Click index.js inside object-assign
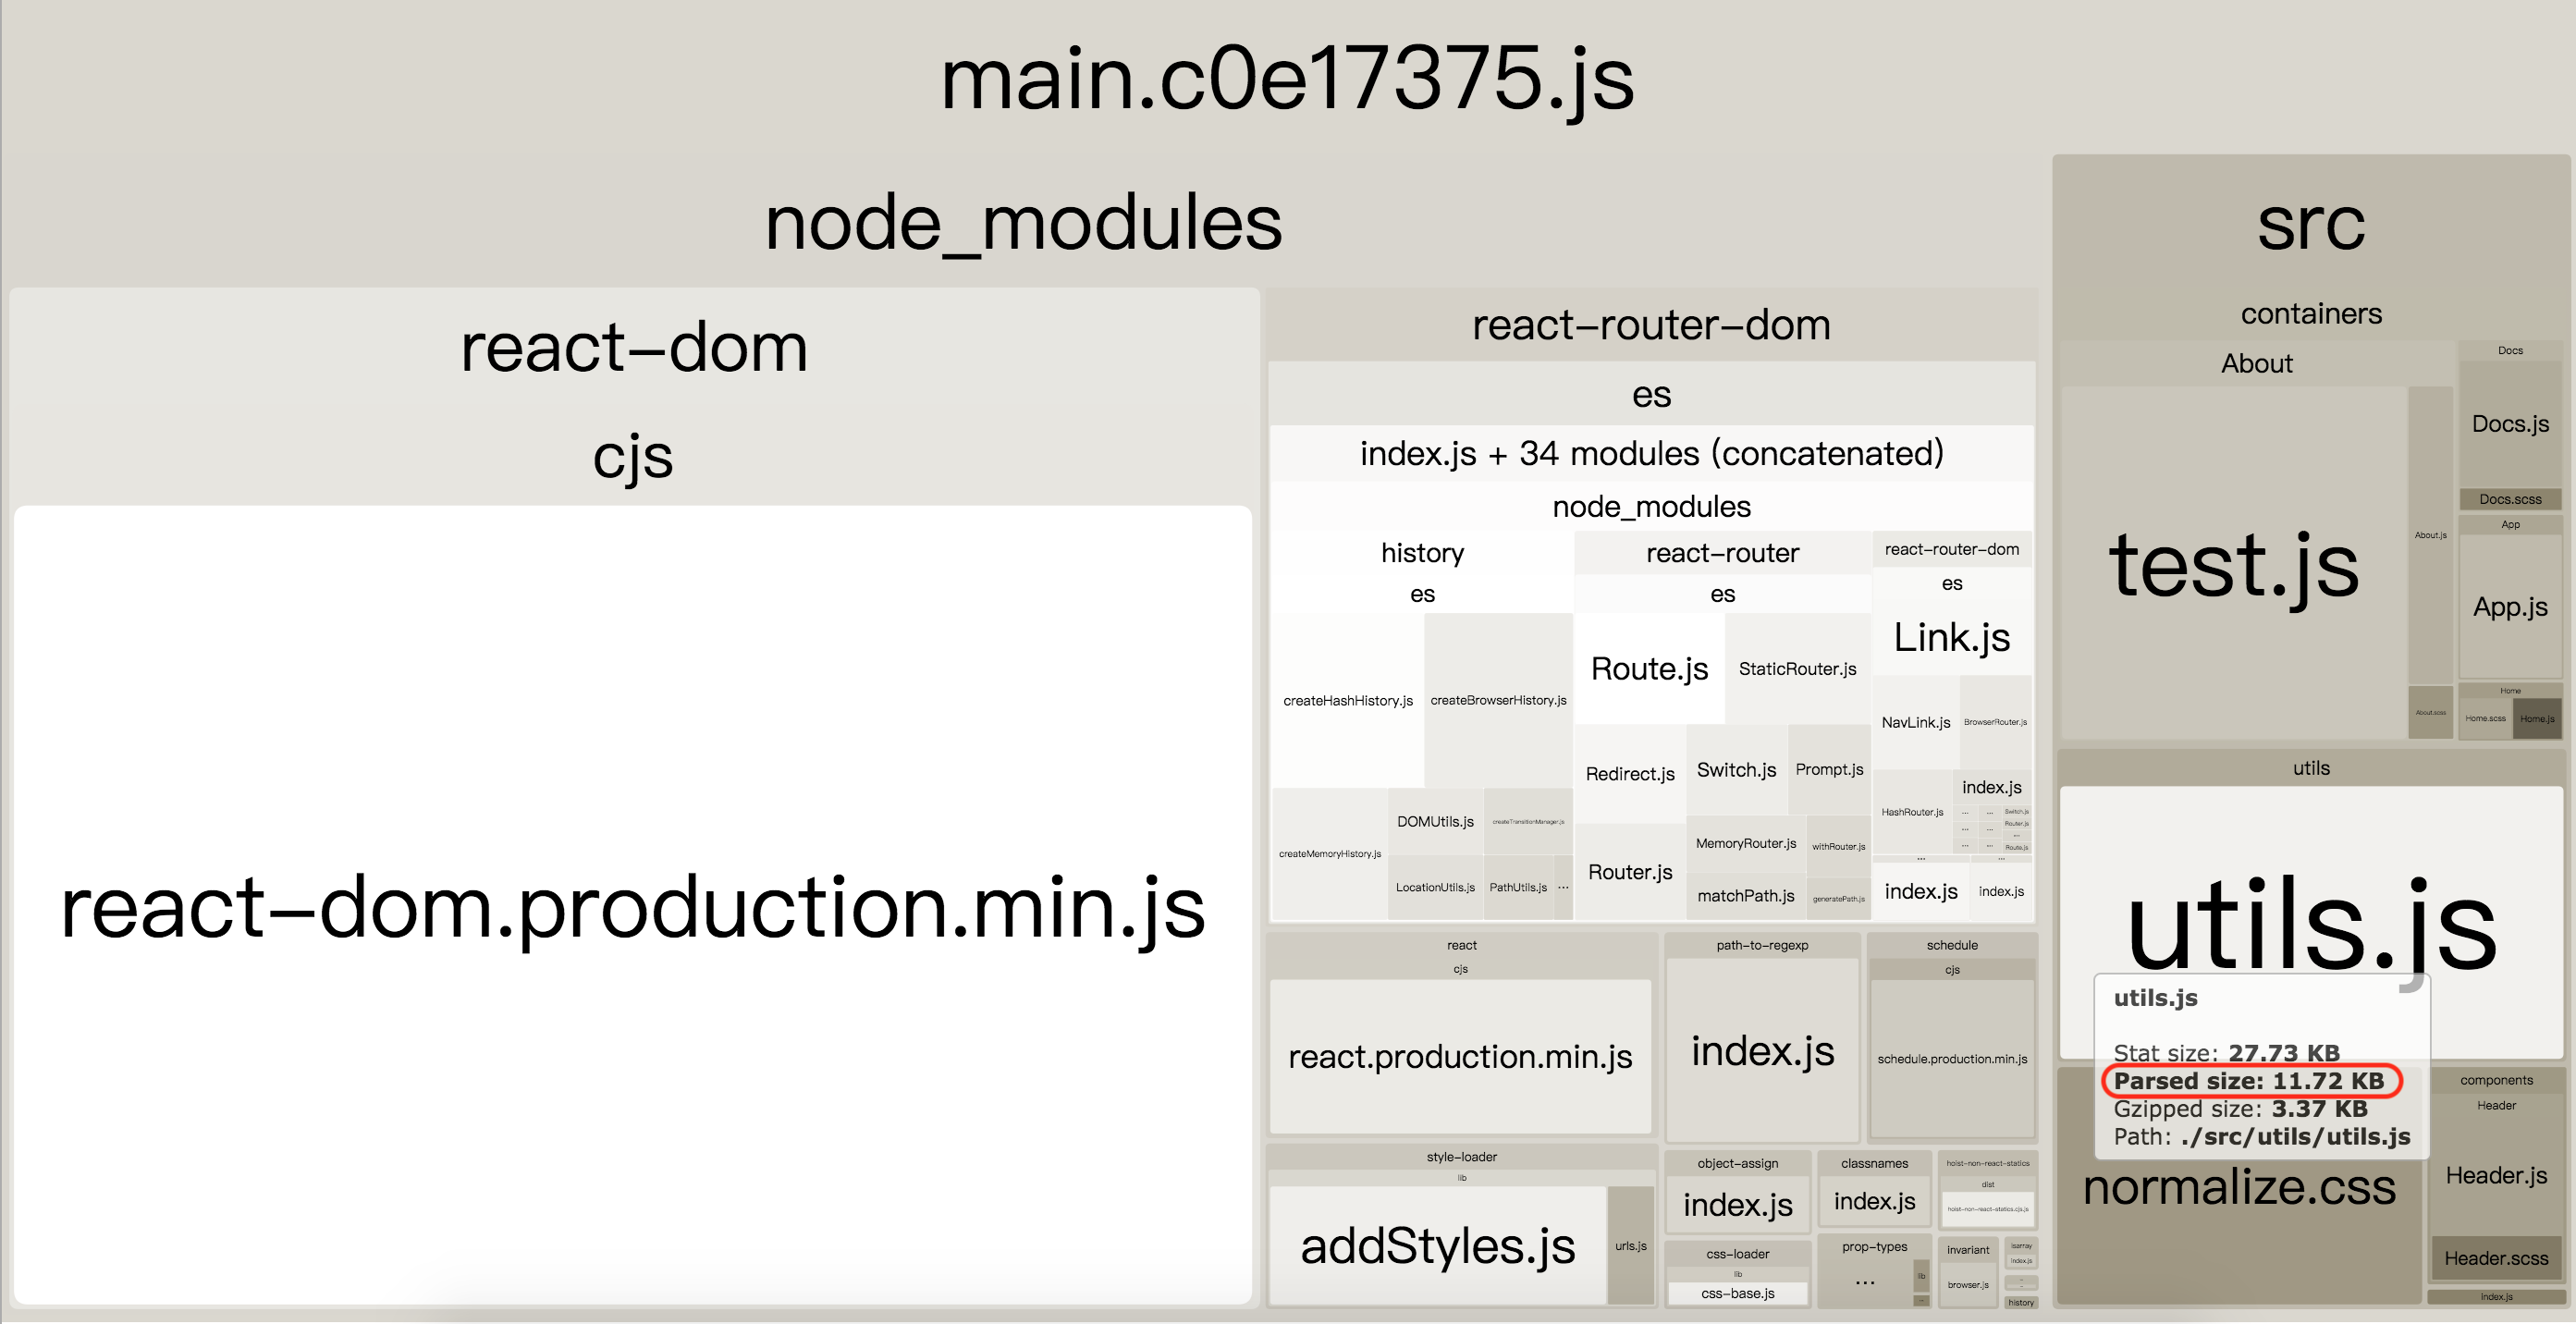 coord(1737,1204)
